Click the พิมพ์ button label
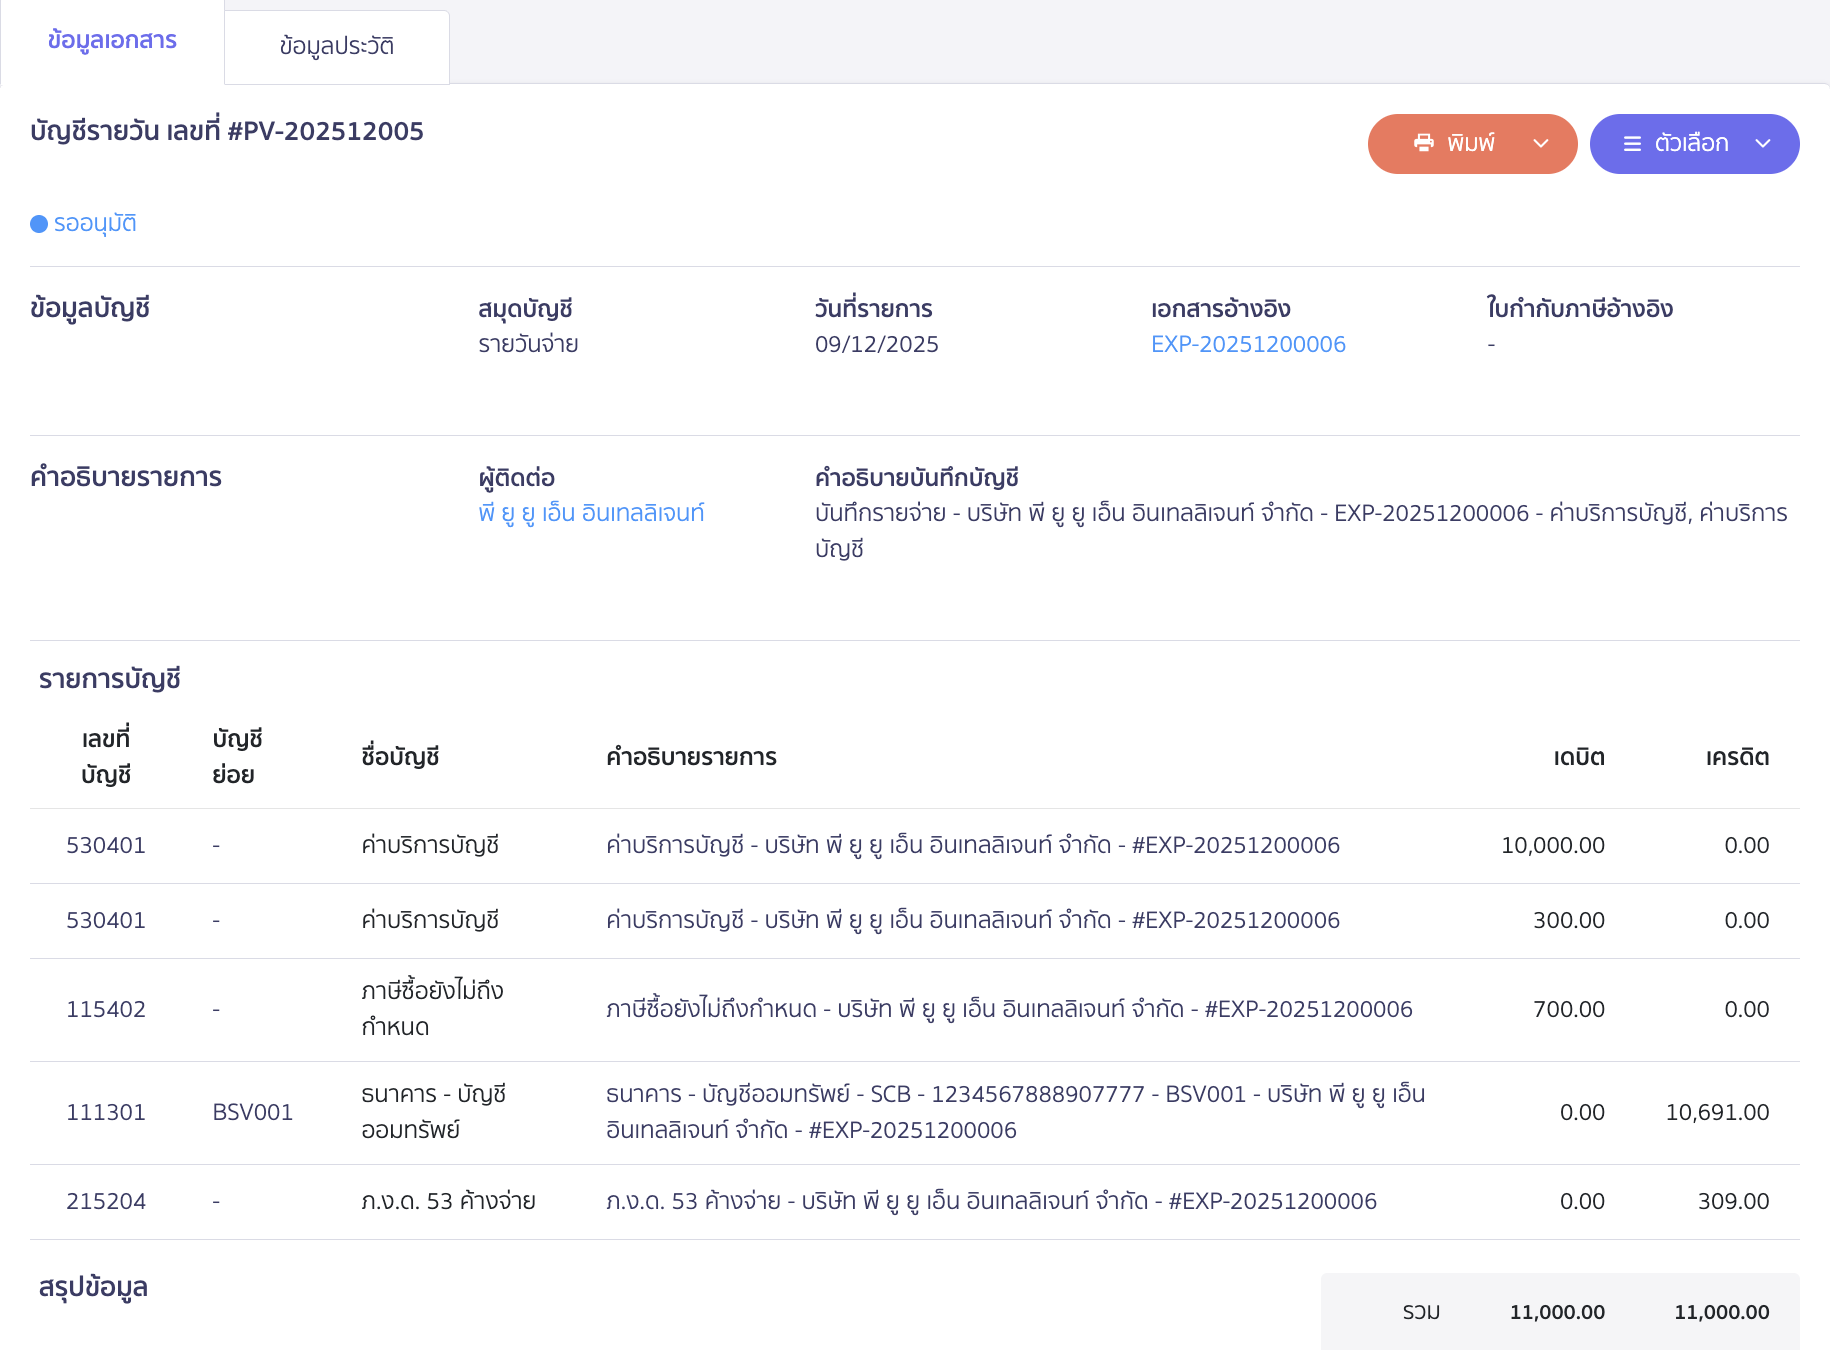 1470,144
